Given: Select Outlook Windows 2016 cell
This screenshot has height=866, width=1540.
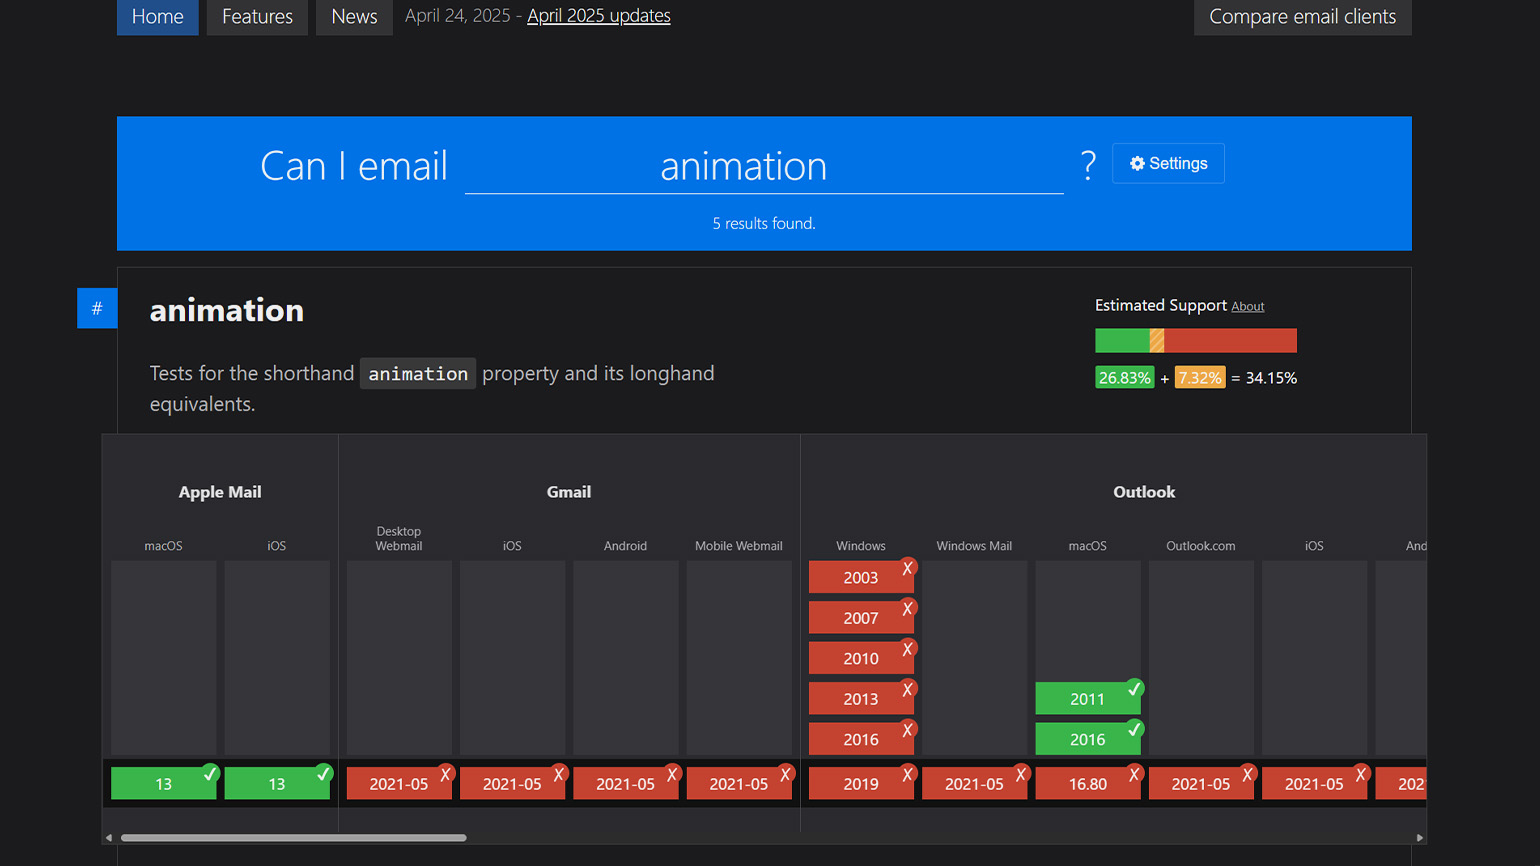Looking at the screenshot, I should (x=860, y=739).
